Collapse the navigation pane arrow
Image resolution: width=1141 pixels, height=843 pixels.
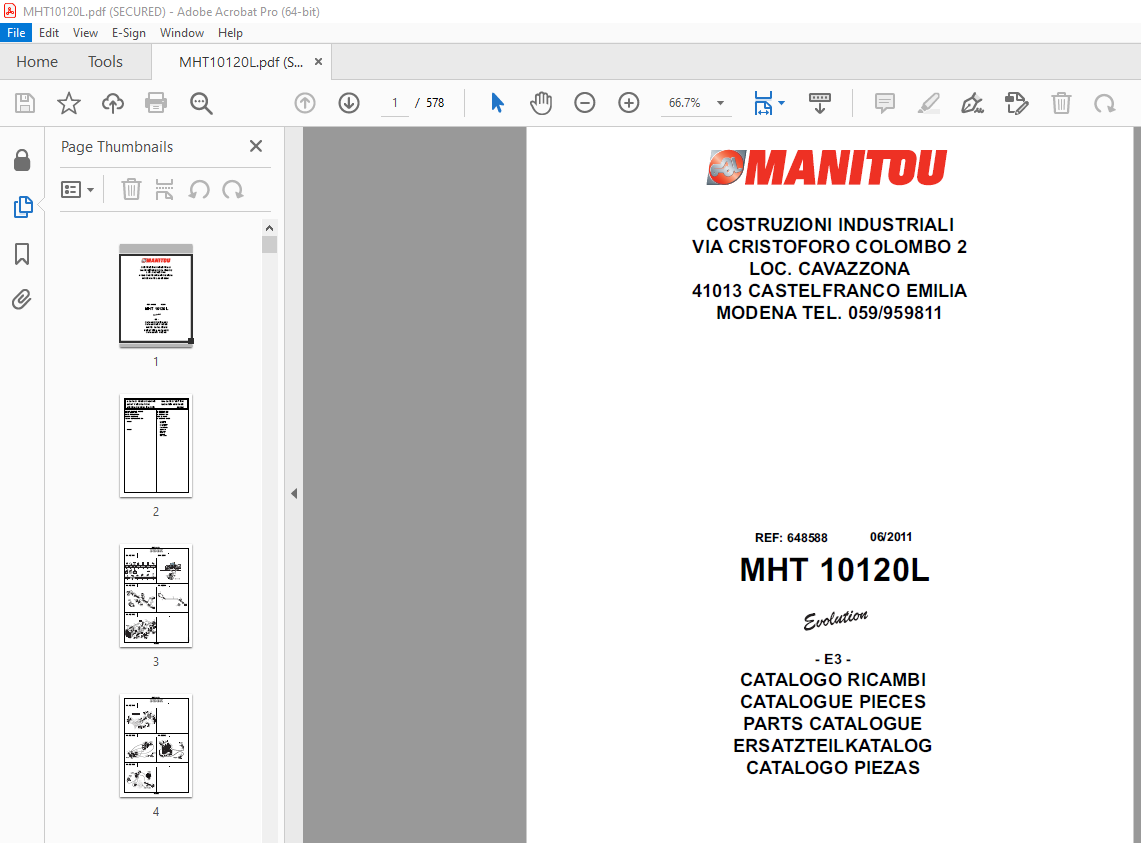point(294,494)
